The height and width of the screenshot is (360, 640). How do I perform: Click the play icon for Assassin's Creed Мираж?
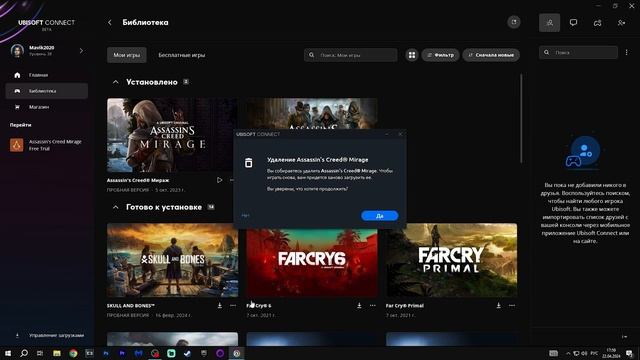[x=220, y=180]
